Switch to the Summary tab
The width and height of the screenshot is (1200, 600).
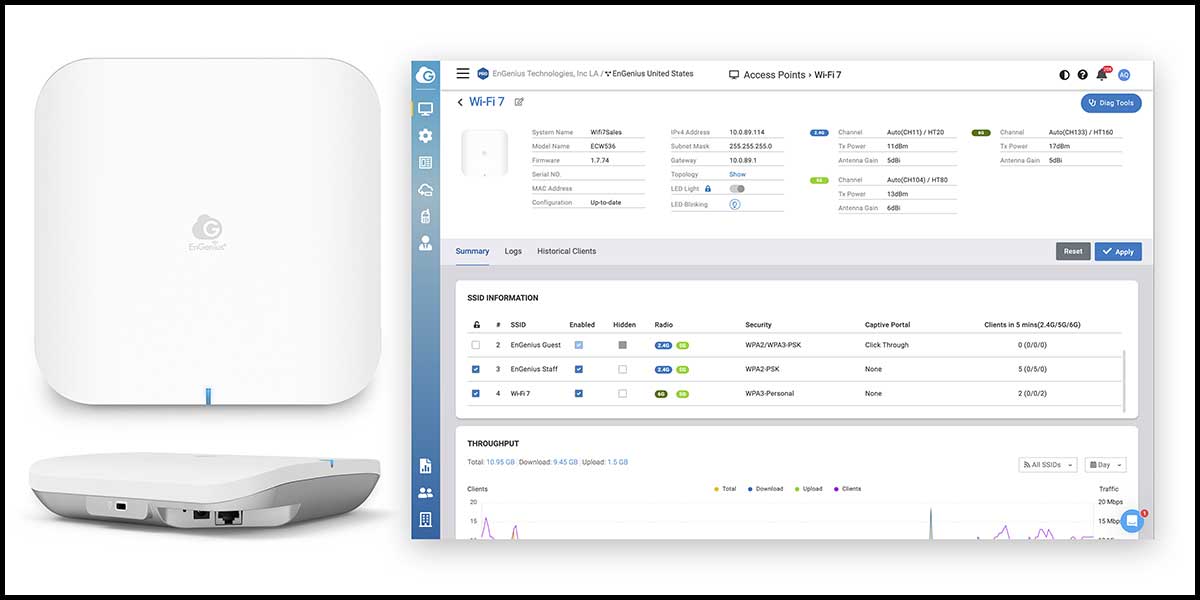pos(472,251)
